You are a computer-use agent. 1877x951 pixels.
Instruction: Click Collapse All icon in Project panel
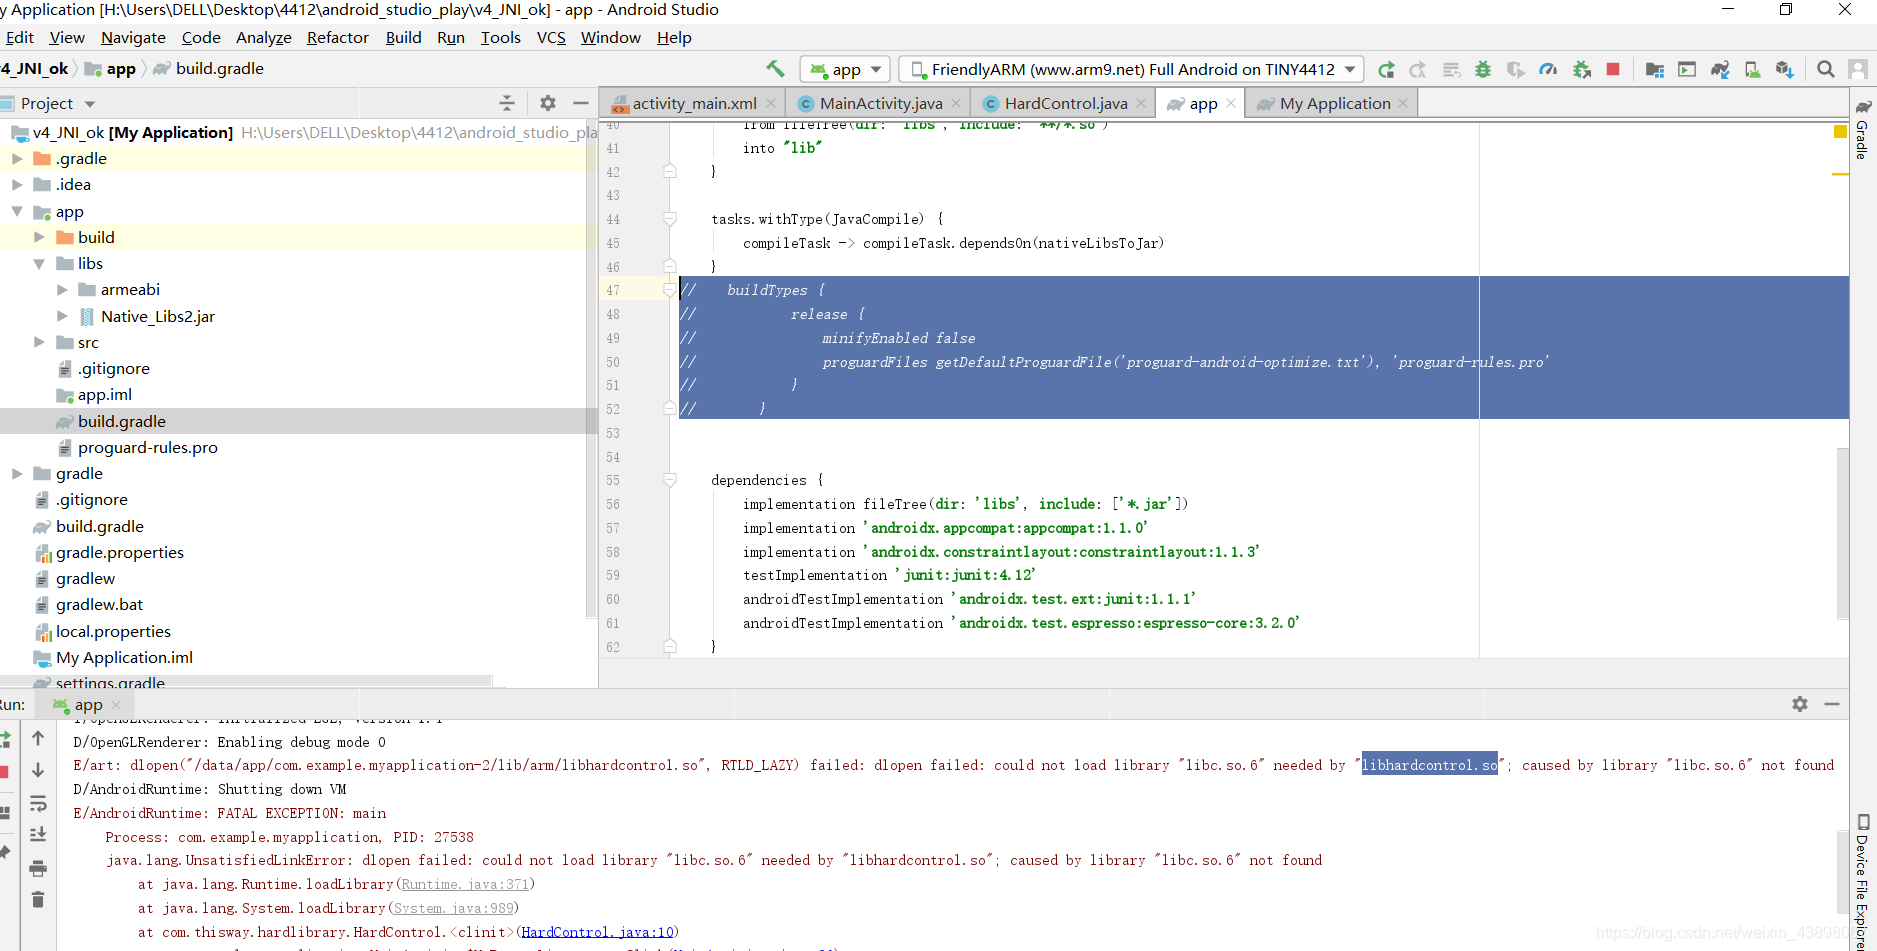[507, 103]
